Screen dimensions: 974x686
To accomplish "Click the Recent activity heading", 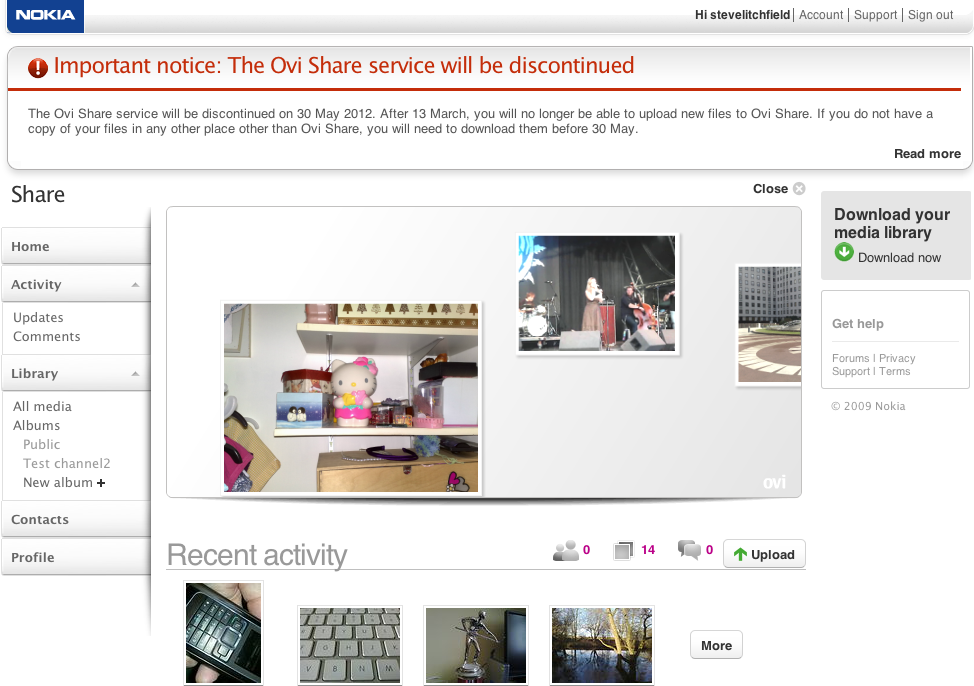I will click(257, 555).
